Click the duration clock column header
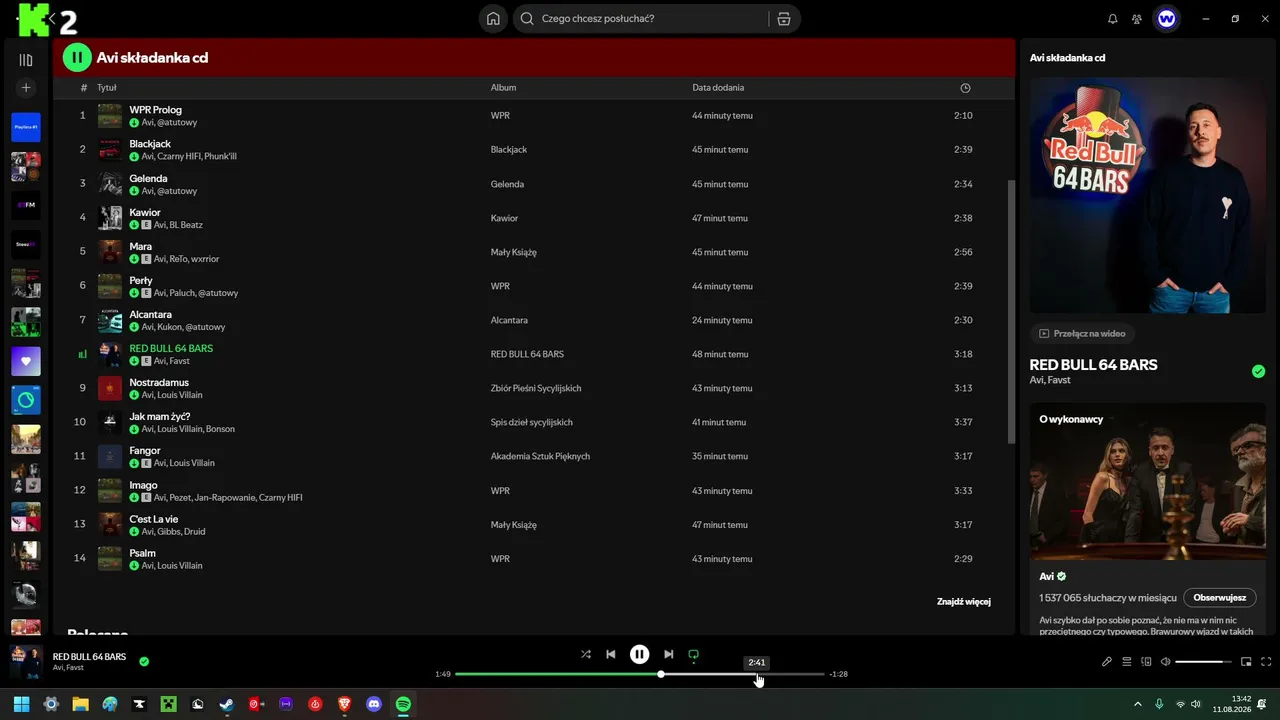1280x720 pixels. click(x=965, y=88)
